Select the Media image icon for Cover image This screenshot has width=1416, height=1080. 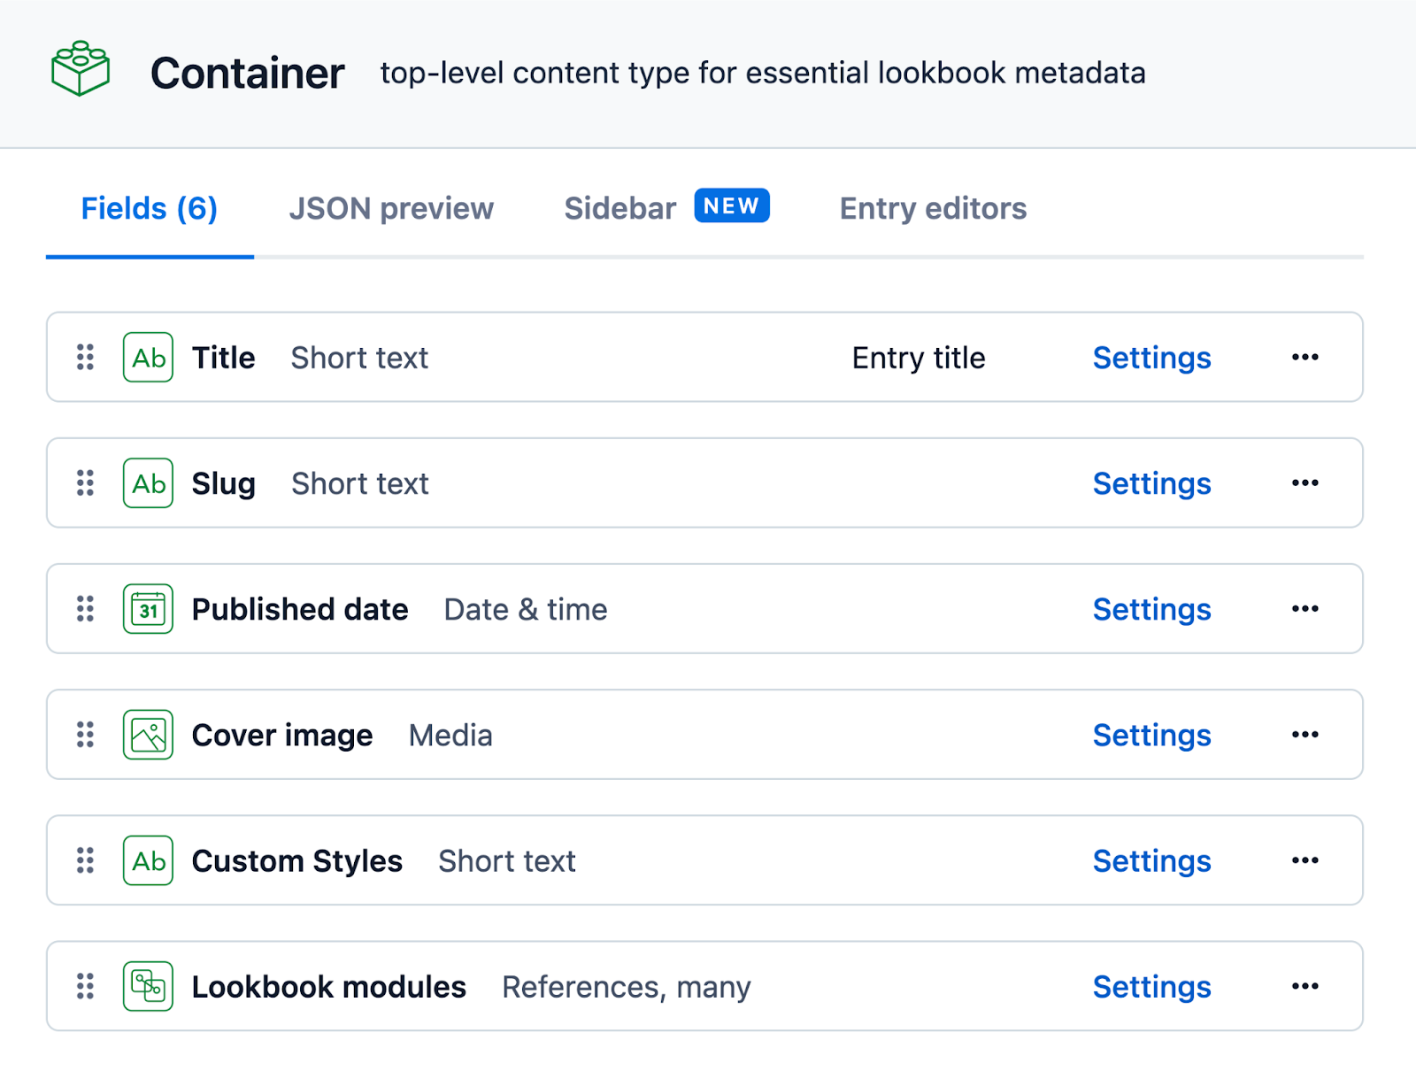[x=147, y=734]
